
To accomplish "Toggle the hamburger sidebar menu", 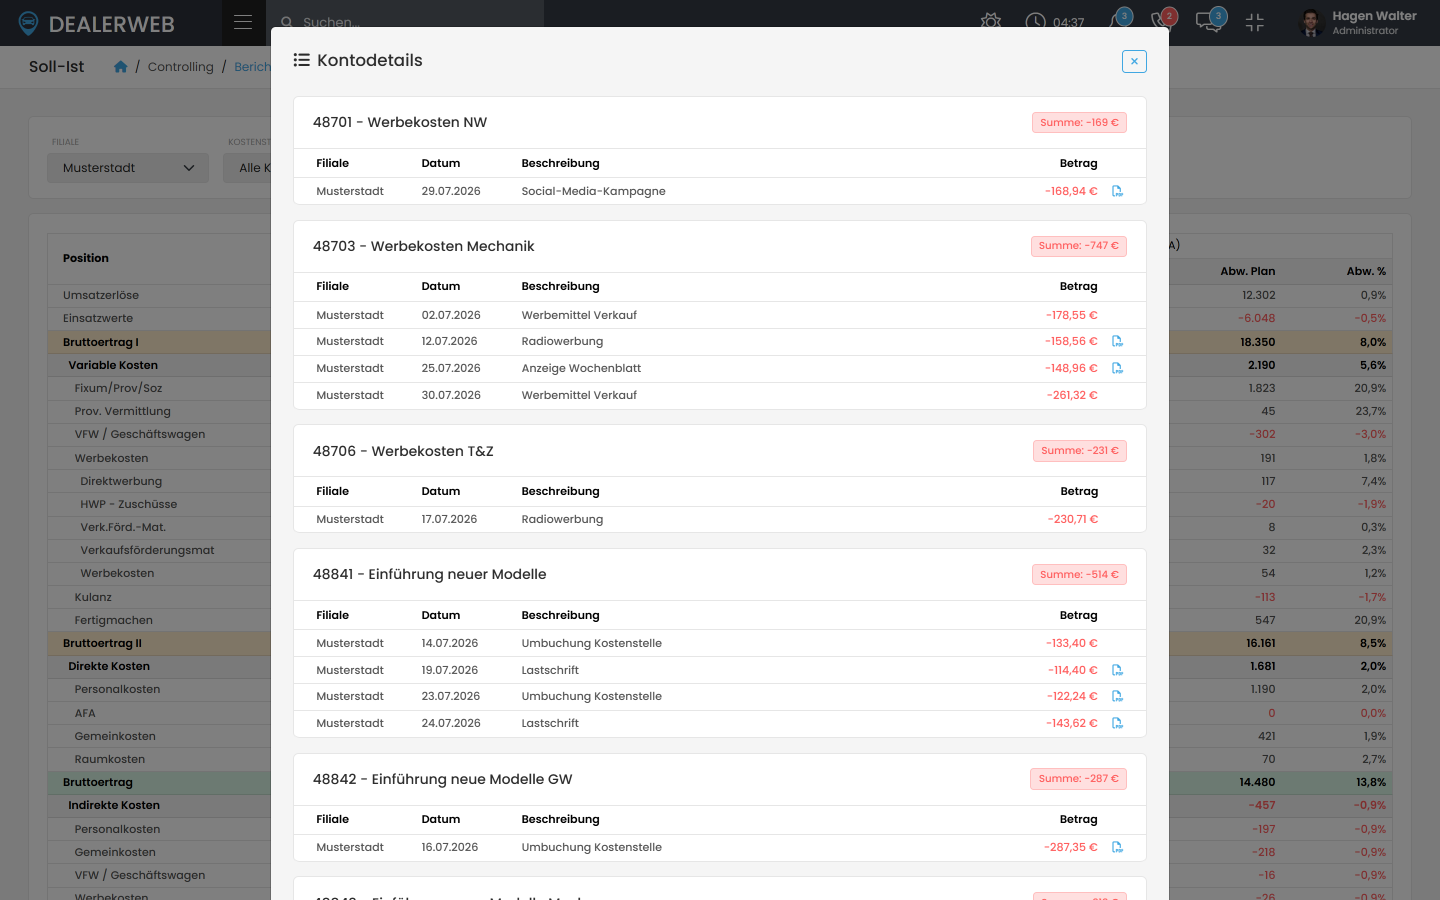I will (243, 22).
